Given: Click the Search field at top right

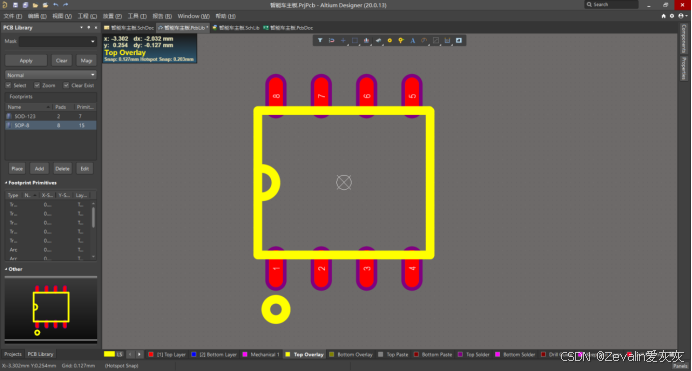Looking at the screenshot, I should (611, 4).
